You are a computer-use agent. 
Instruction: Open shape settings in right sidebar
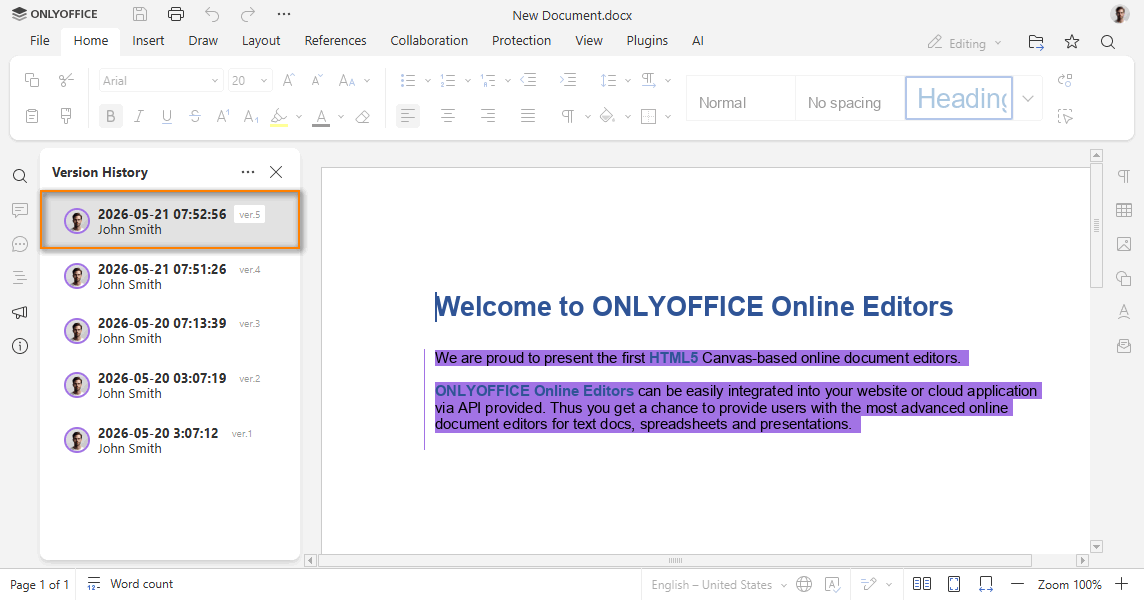pyautogui.click(x=1124, y=278)
